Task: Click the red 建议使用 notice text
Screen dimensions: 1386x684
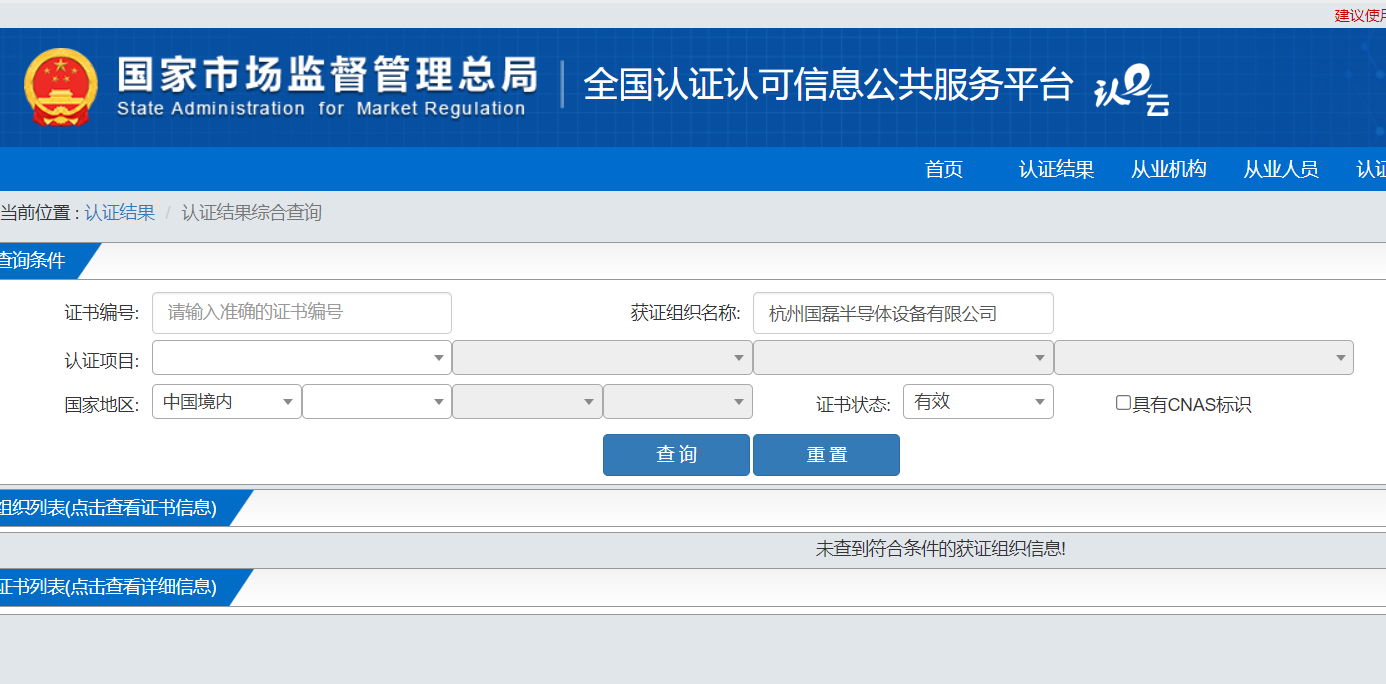Action: pos(1360,15)
